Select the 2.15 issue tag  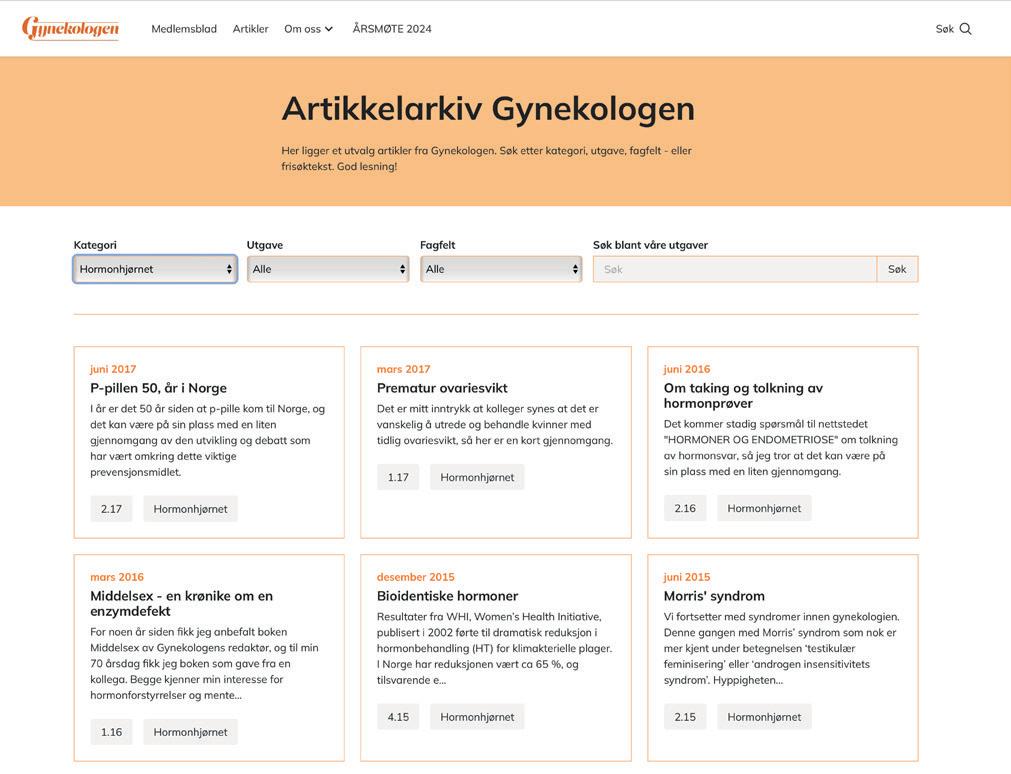(685, 717)
